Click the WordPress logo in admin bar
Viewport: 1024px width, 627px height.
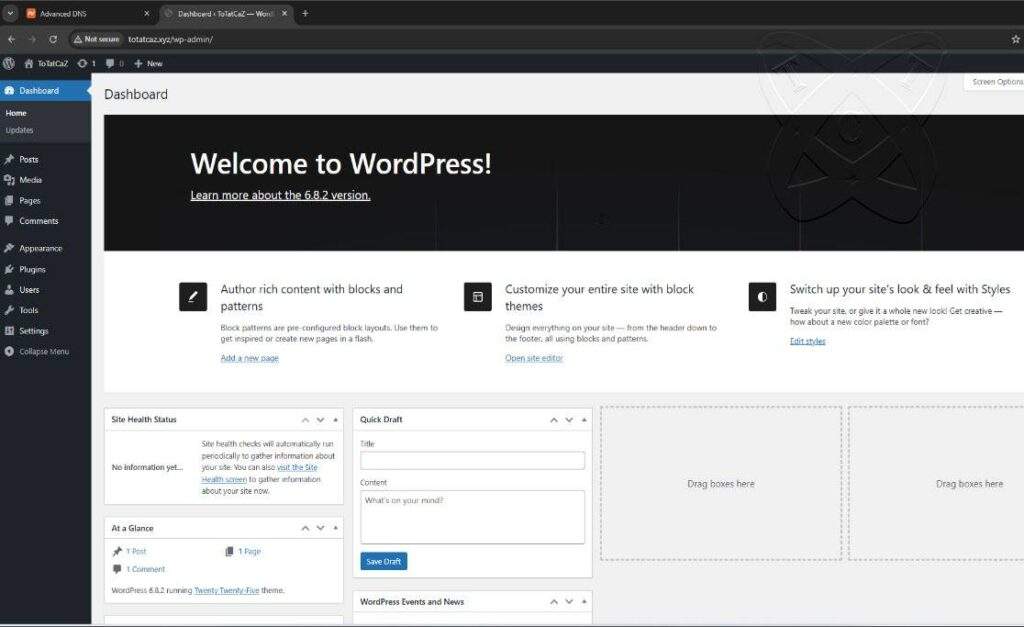[x=9, y=63]
